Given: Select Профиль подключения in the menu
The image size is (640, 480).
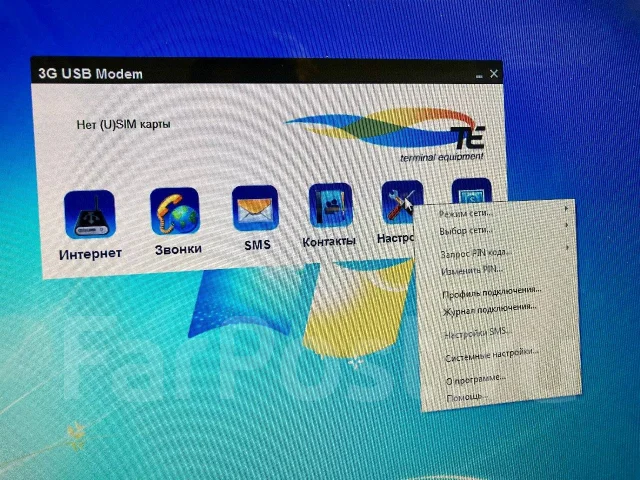Looking at the screenshot, I should (496, 292).
